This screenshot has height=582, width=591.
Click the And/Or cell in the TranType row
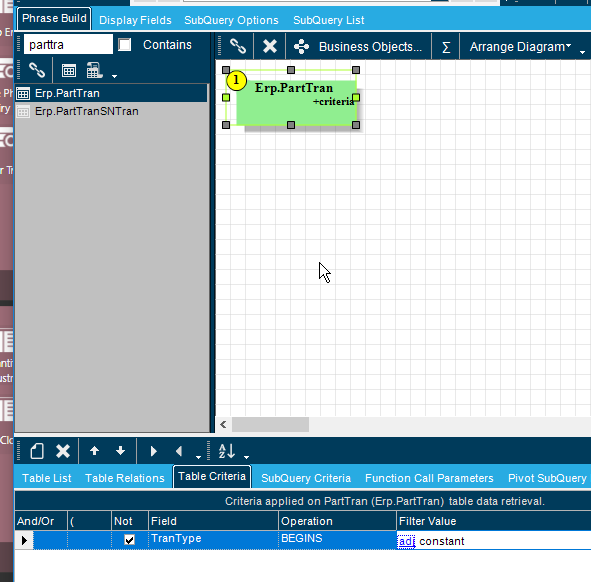pyautogui.click(x=50, y=540)
